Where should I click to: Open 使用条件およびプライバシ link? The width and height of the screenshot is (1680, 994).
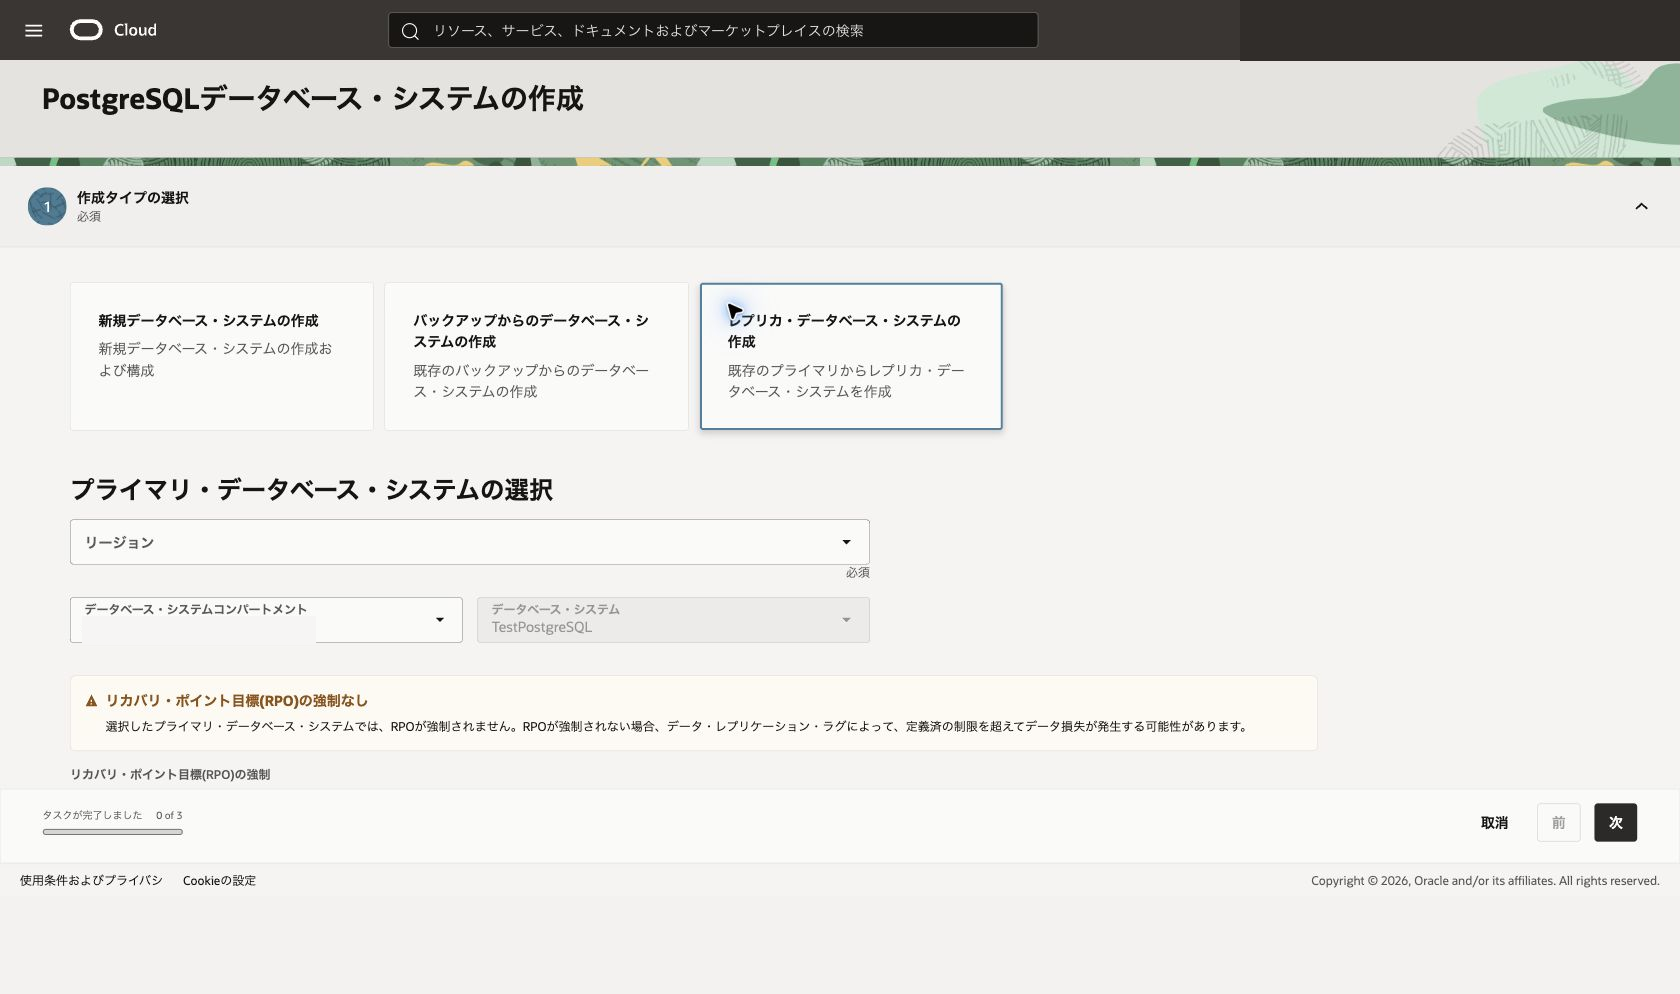point(91,881)
